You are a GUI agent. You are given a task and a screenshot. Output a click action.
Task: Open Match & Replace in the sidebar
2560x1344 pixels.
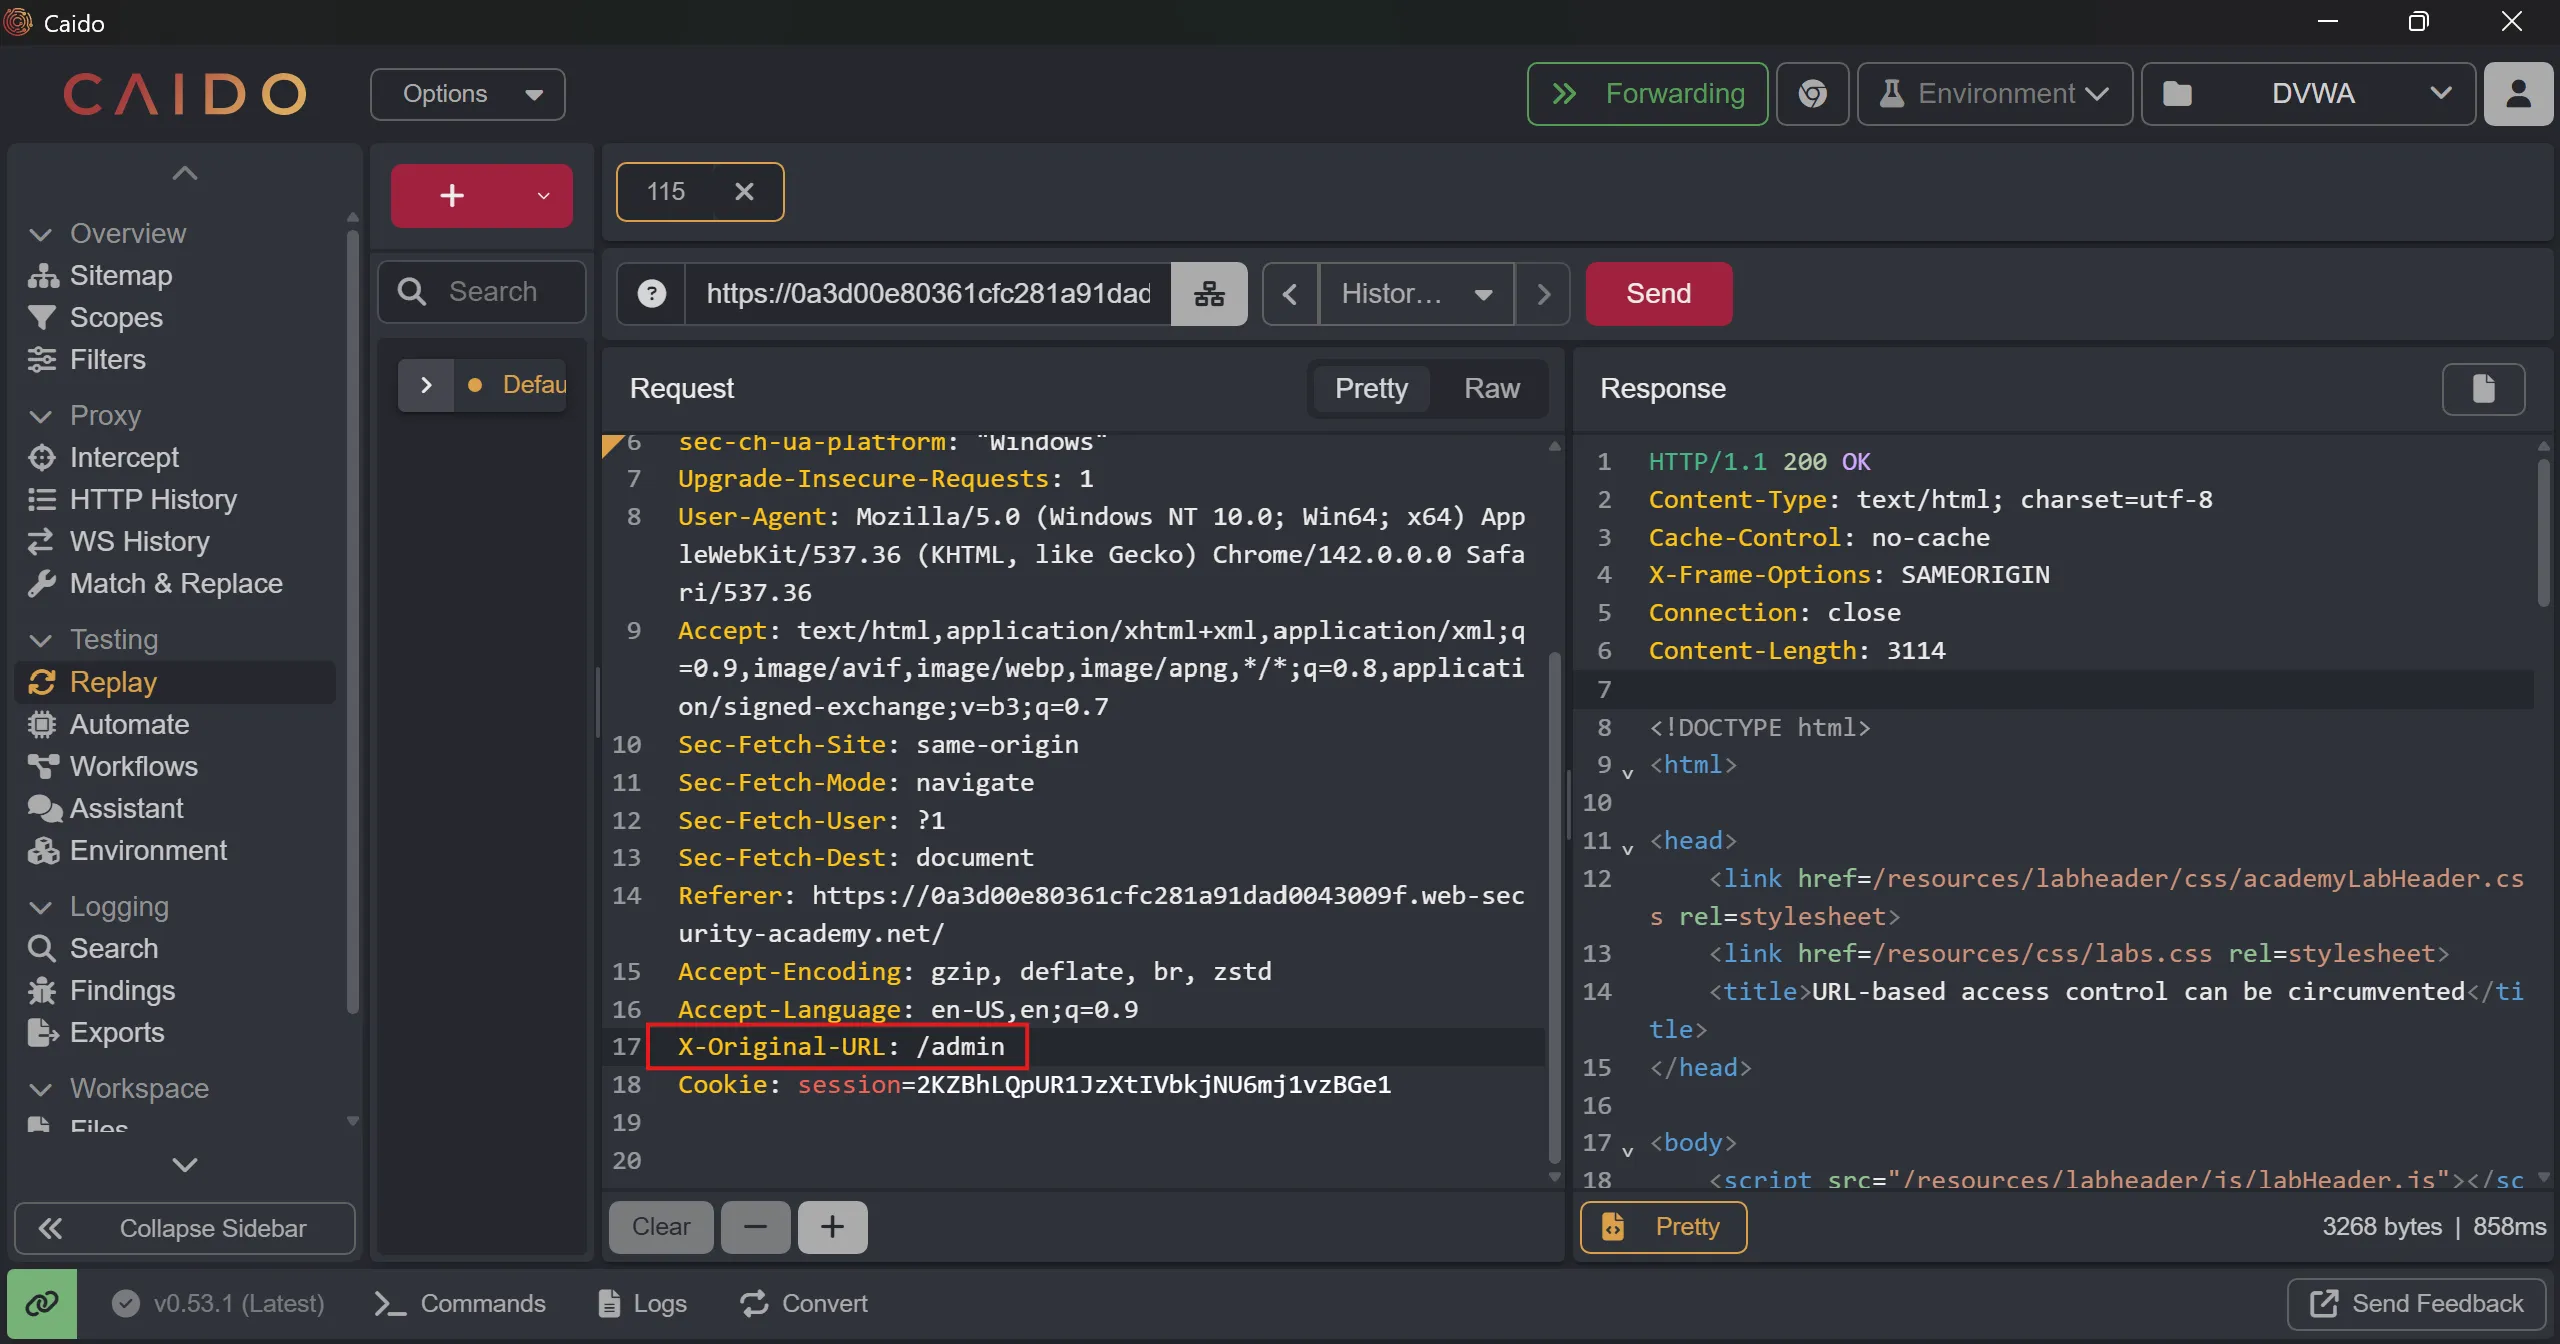[176, 583]
